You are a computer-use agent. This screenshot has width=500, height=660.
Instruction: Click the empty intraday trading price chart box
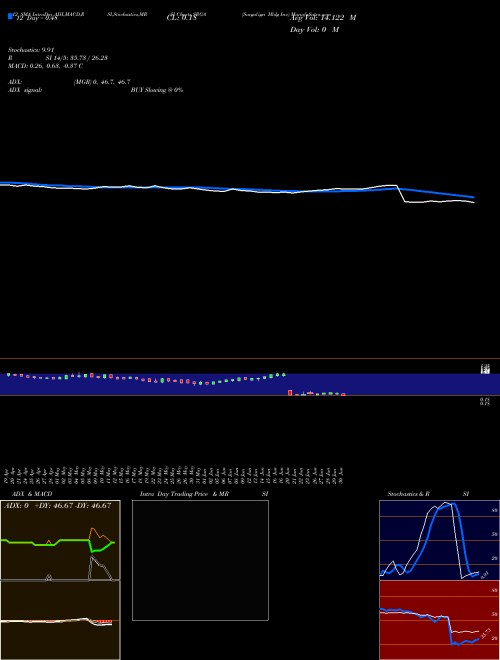point(200,560)
